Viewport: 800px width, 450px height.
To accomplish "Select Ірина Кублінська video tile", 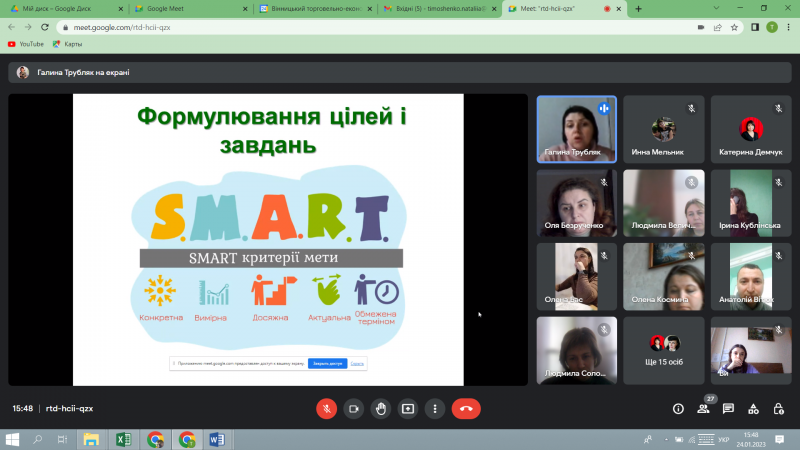I will coord(751,203).
